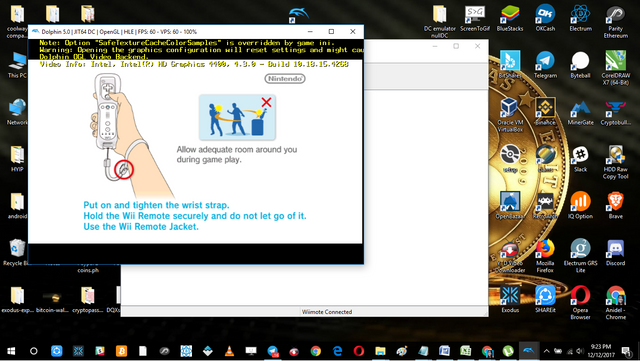Open the Network desktop icon
640x361 pixels.
[x=17, y=111]
